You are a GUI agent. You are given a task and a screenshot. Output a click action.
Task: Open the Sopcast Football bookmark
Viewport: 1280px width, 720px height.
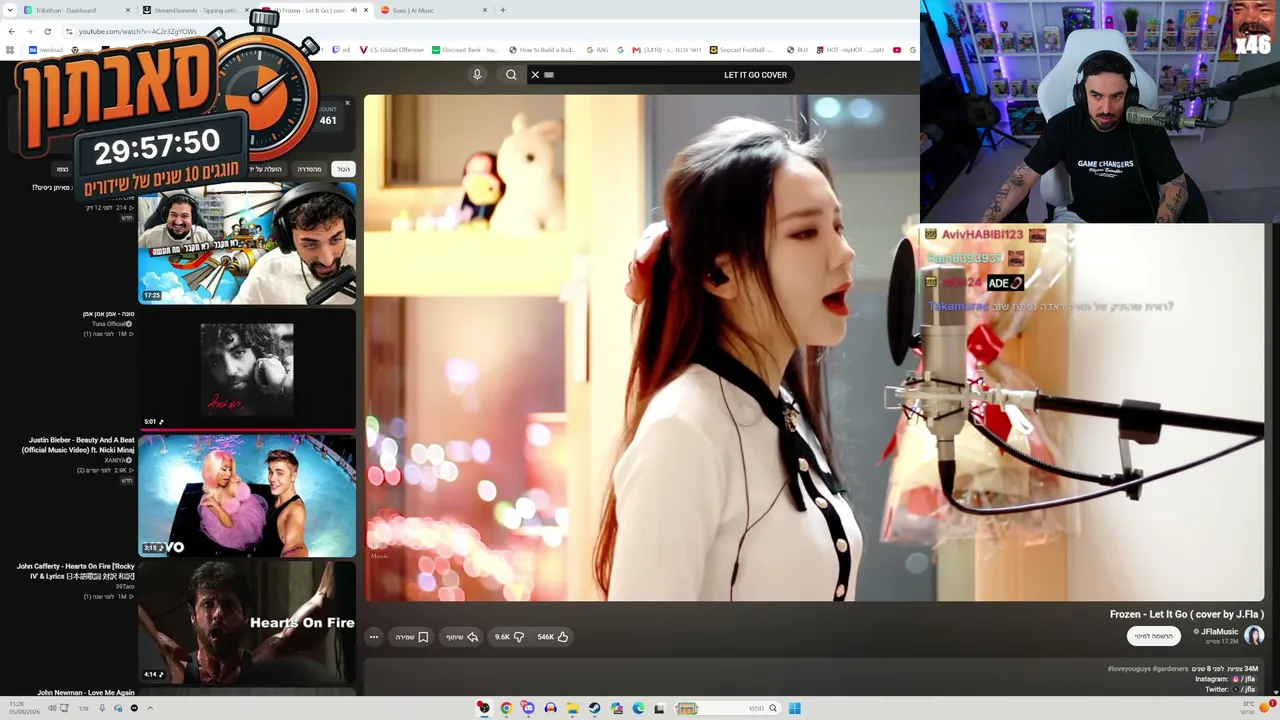tap(741, 50)
